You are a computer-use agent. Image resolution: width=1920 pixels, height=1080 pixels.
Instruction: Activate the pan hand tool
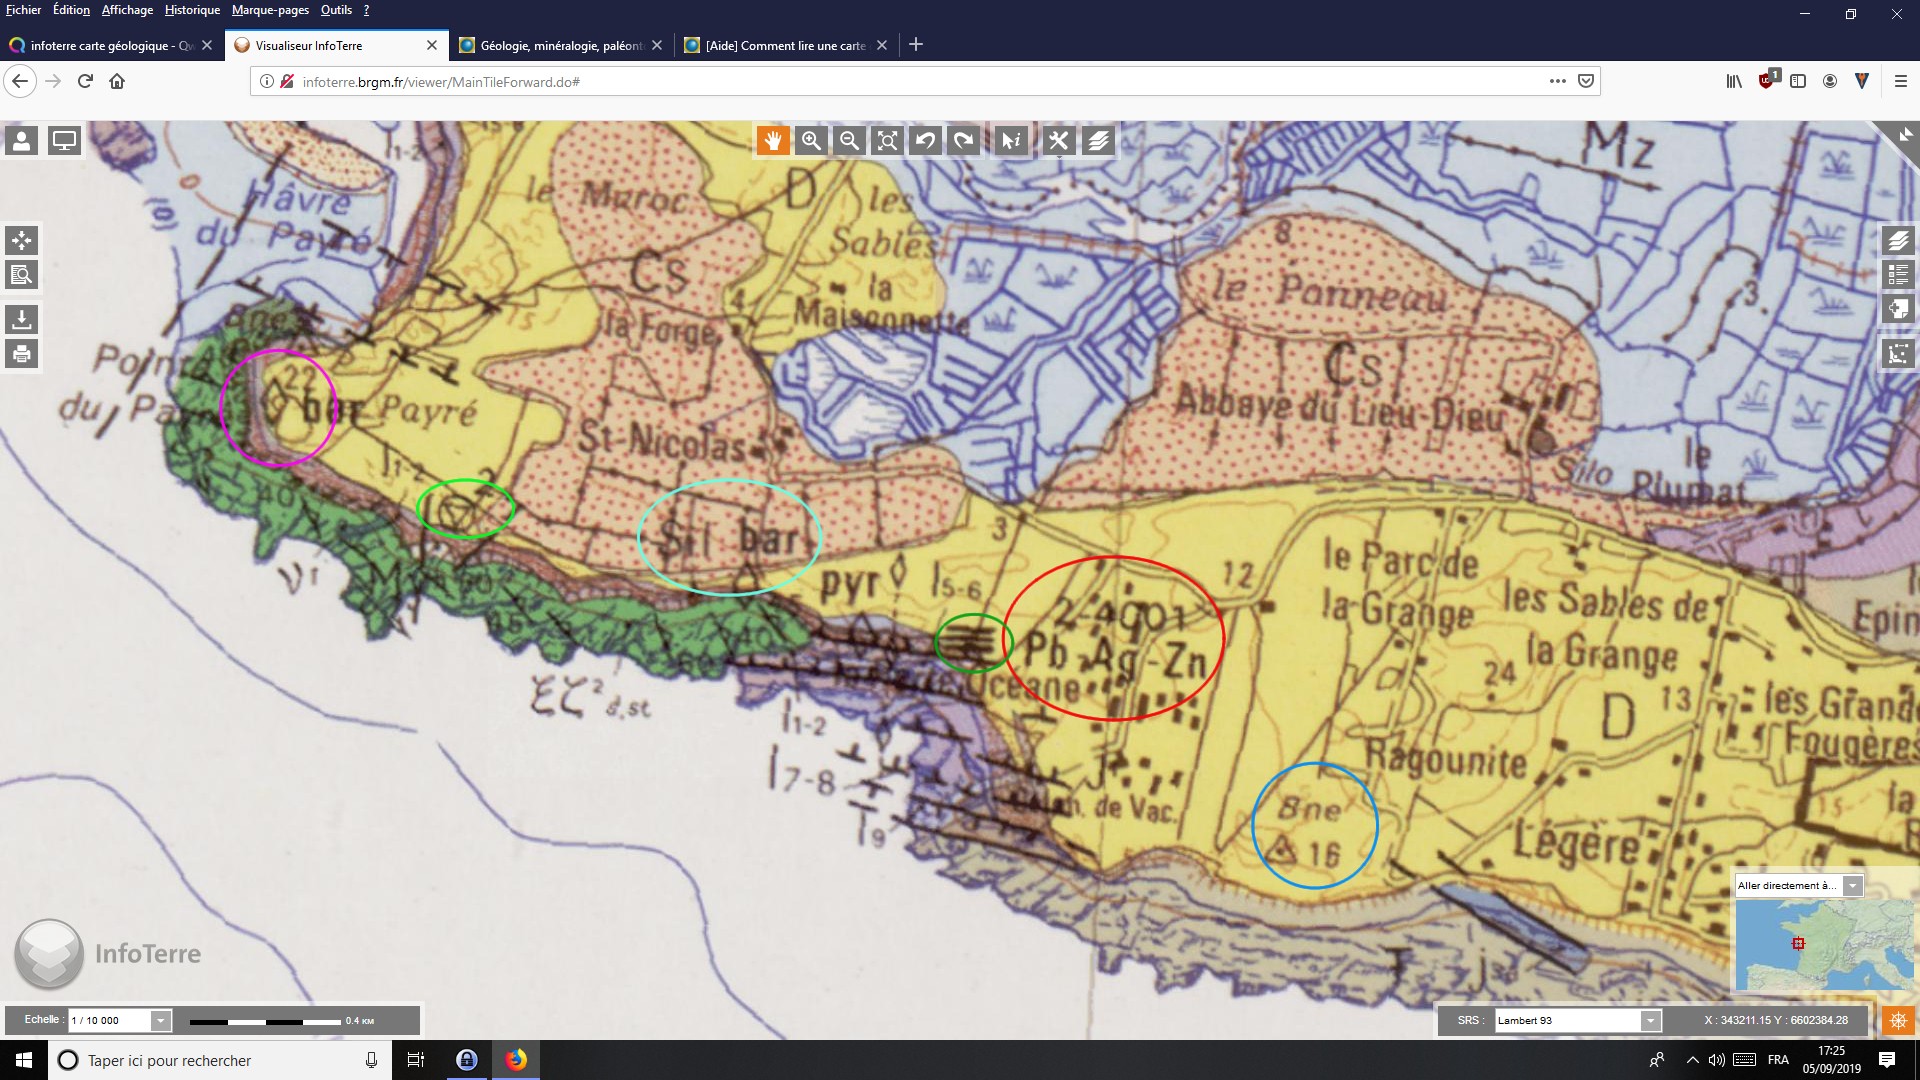click(773, 141)
